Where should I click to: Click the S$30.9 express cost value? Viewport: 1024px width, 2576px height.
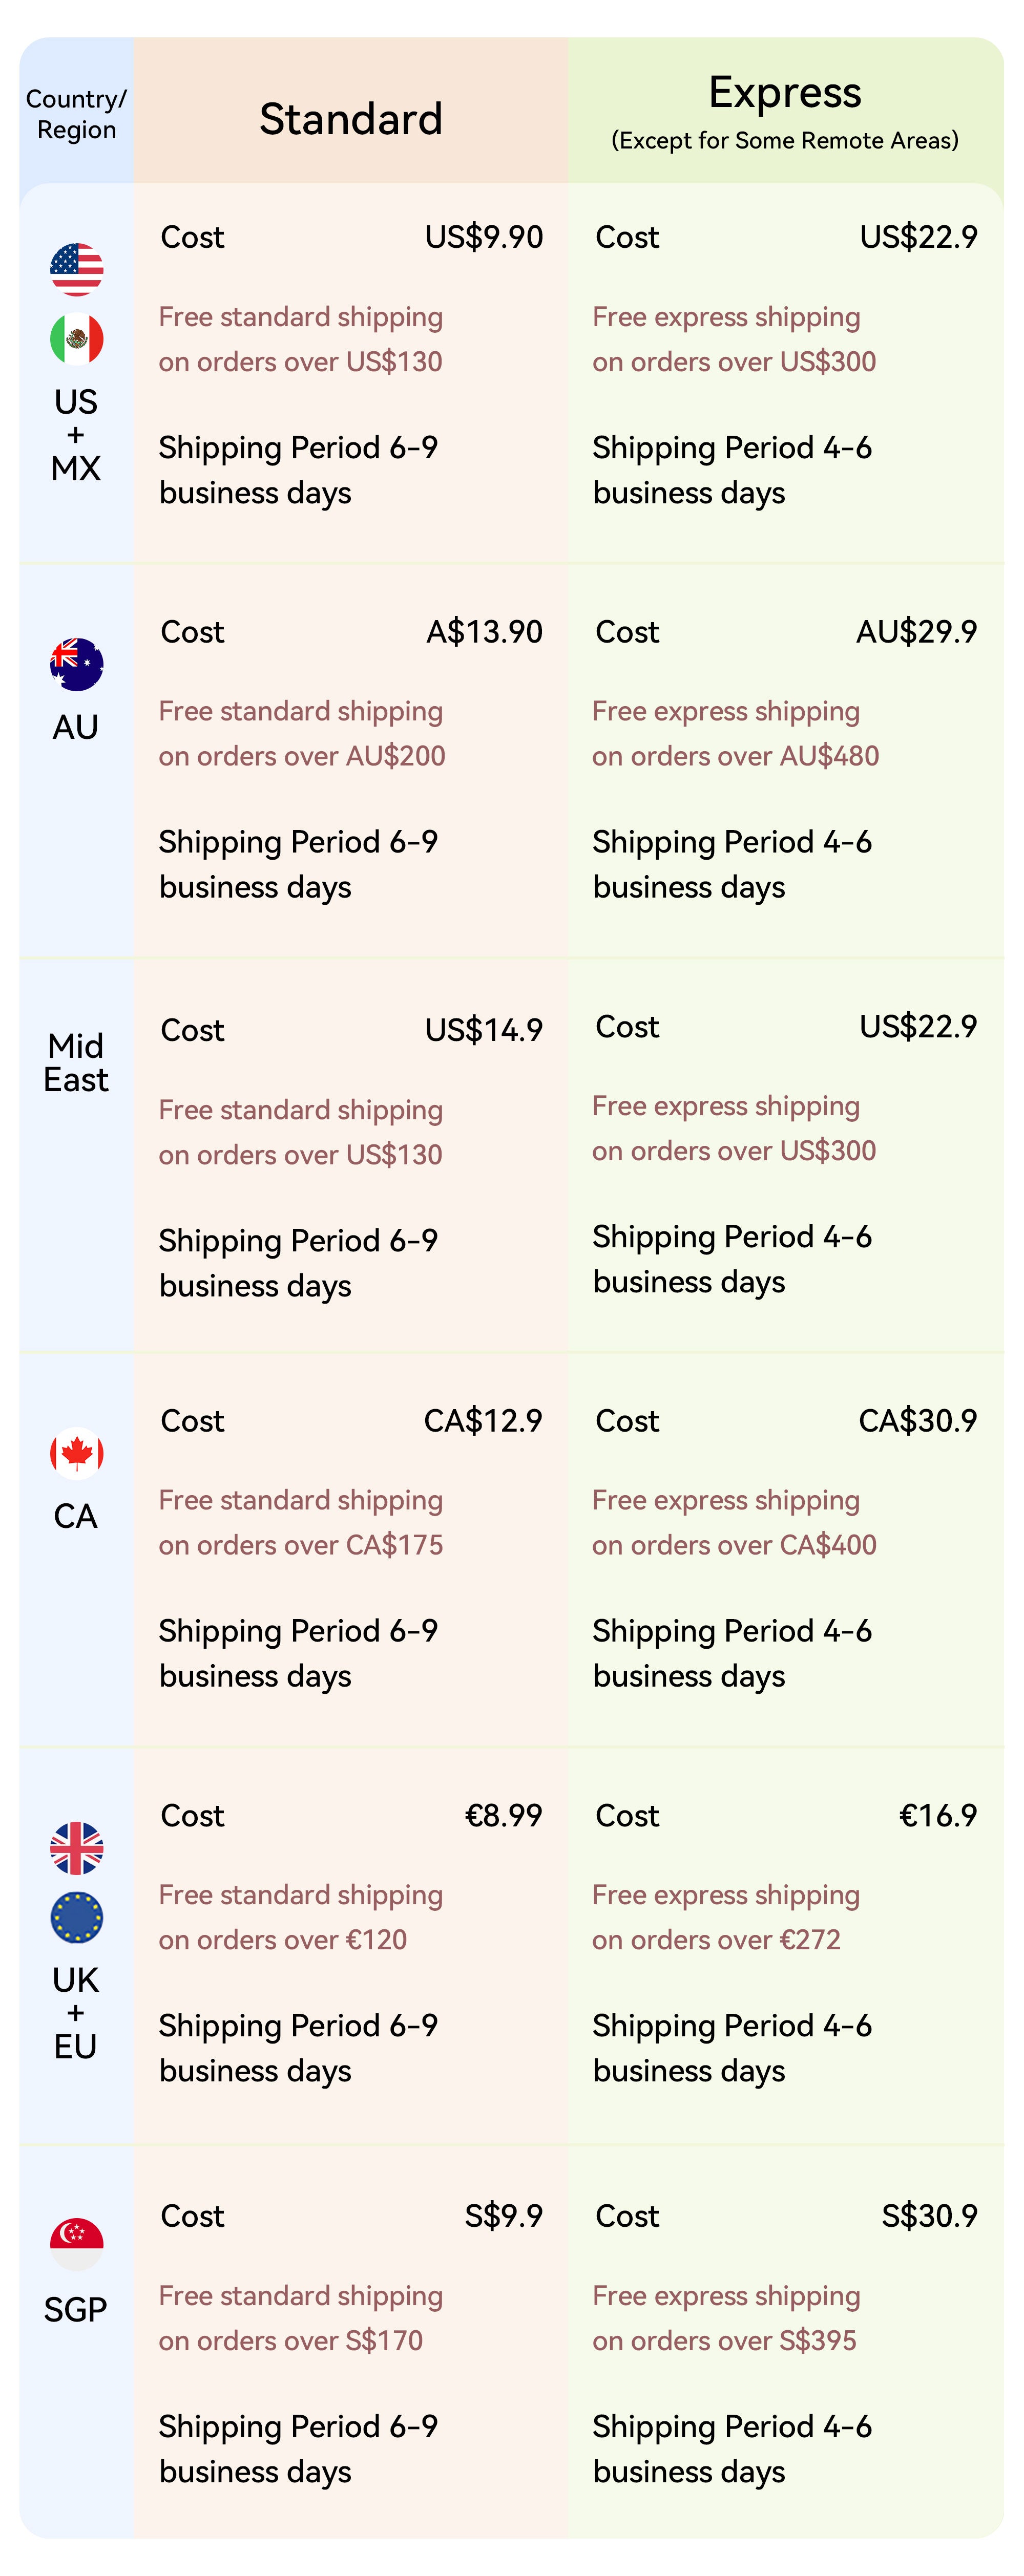tap(929, 2216)
